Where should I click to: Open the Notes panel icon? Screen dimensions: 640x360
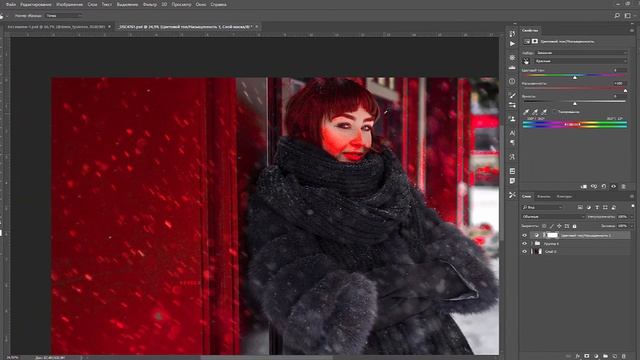(x=512, y=181)
